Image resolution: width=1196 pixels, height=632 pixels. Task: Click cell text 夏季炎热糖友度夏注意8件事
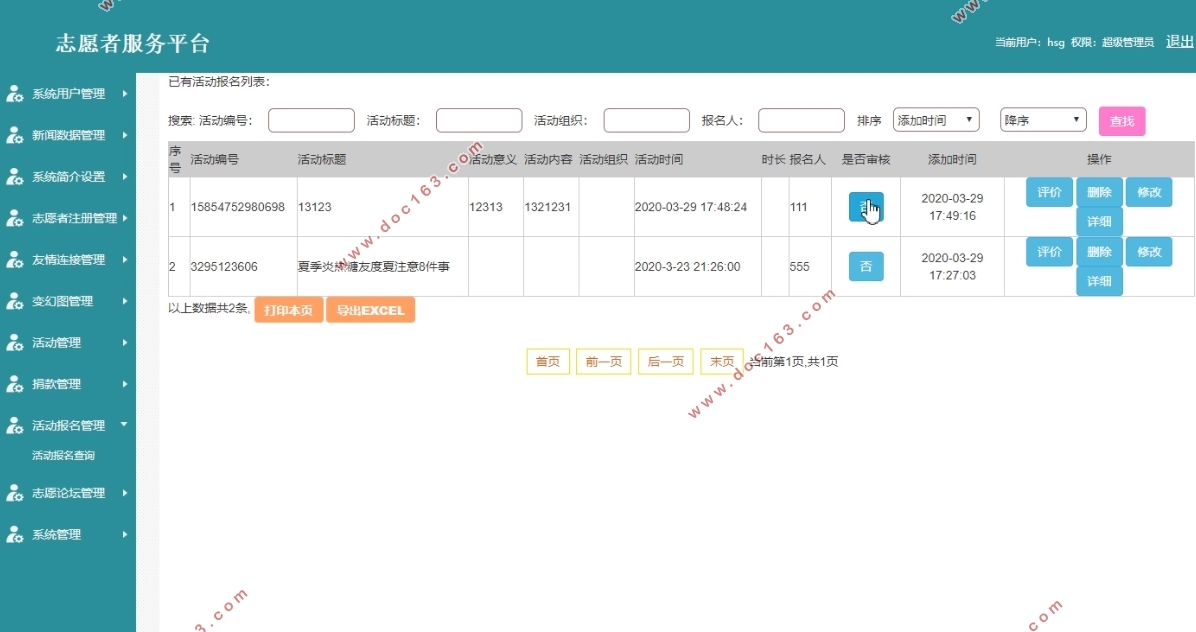tap(374, 267)
